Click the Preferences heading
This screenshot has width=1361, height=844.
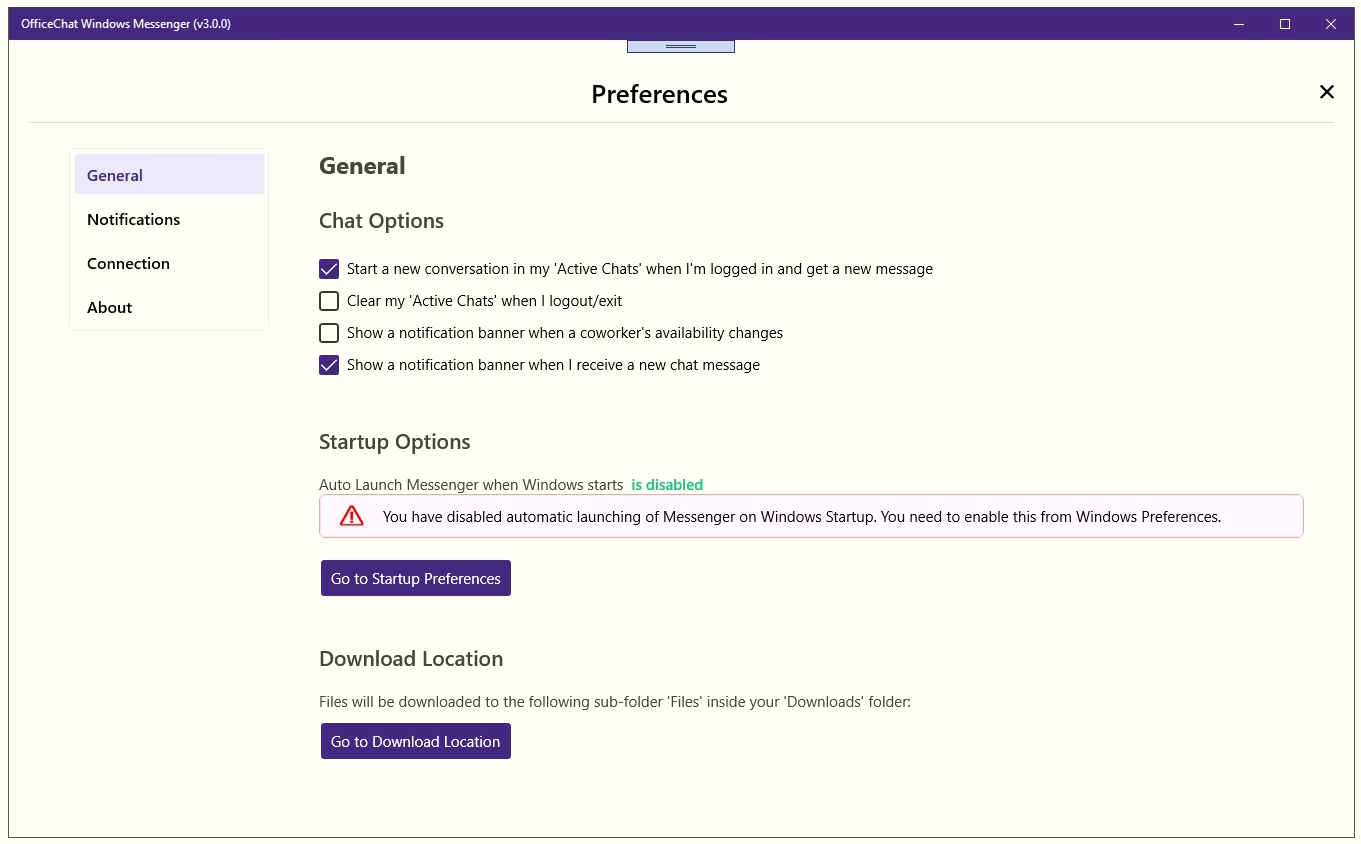pos(659,94)
